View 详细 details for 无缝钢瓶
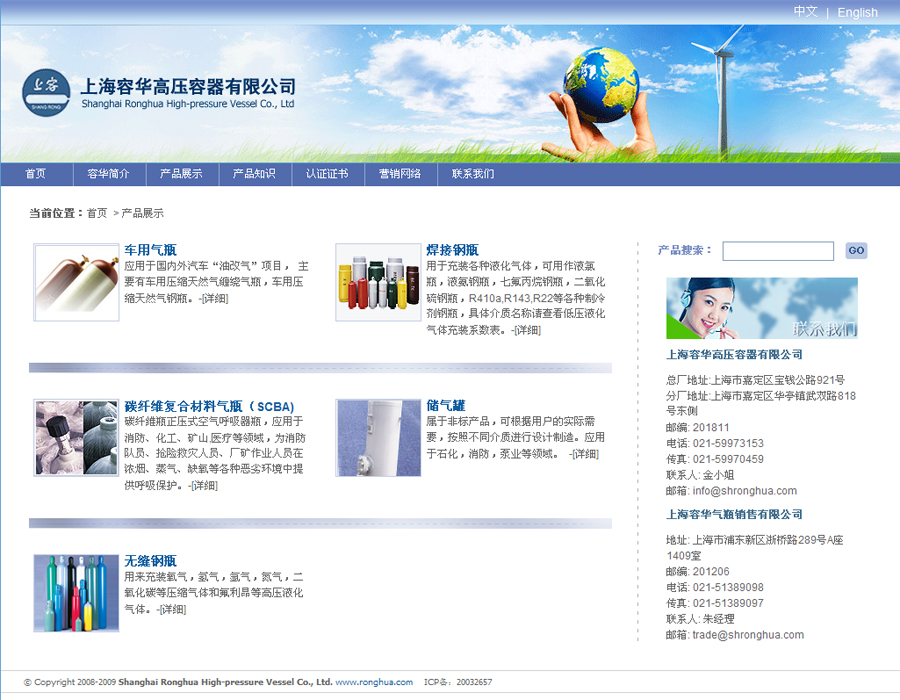The height and width of the screenshot is (700, 900). 172,609
